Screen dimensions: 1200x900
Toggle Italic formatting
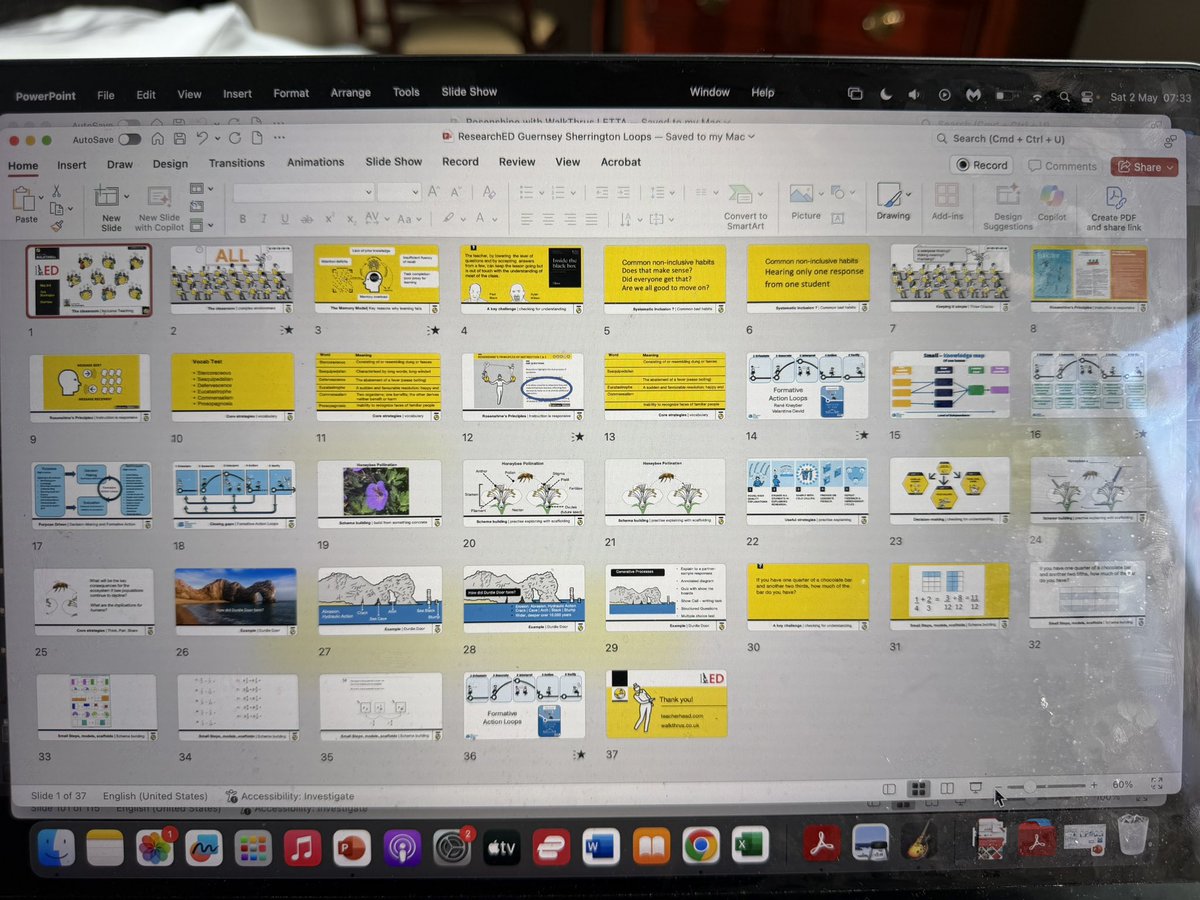point(263,219)
